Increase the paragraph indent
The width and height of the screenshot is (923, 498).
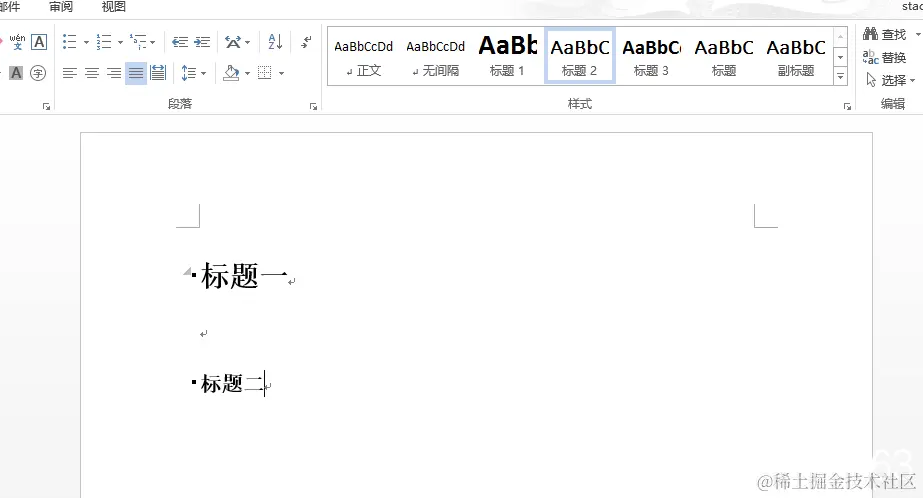202,42
